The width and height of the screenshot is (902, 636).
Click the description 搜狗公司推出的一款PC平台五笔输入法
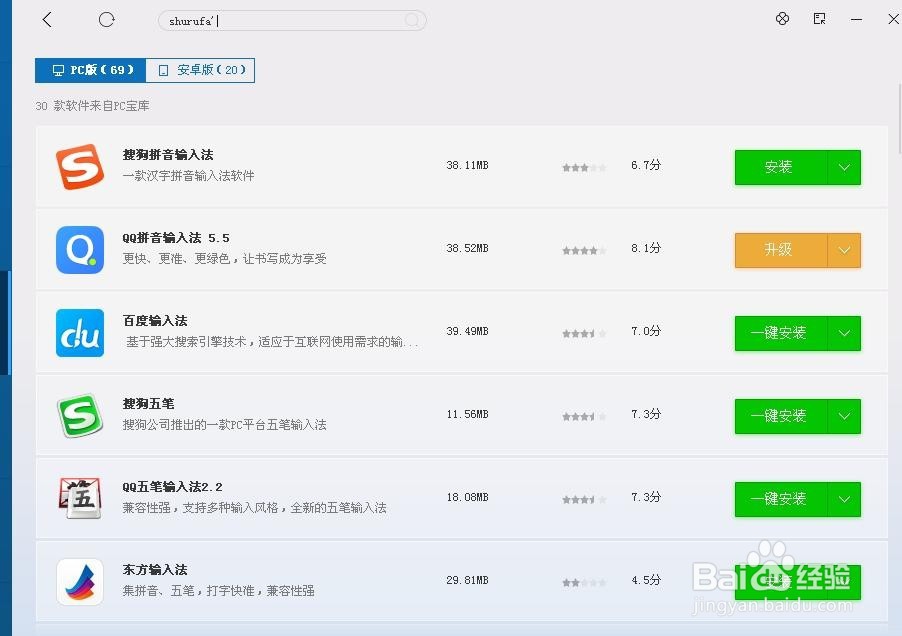[224, 424]
